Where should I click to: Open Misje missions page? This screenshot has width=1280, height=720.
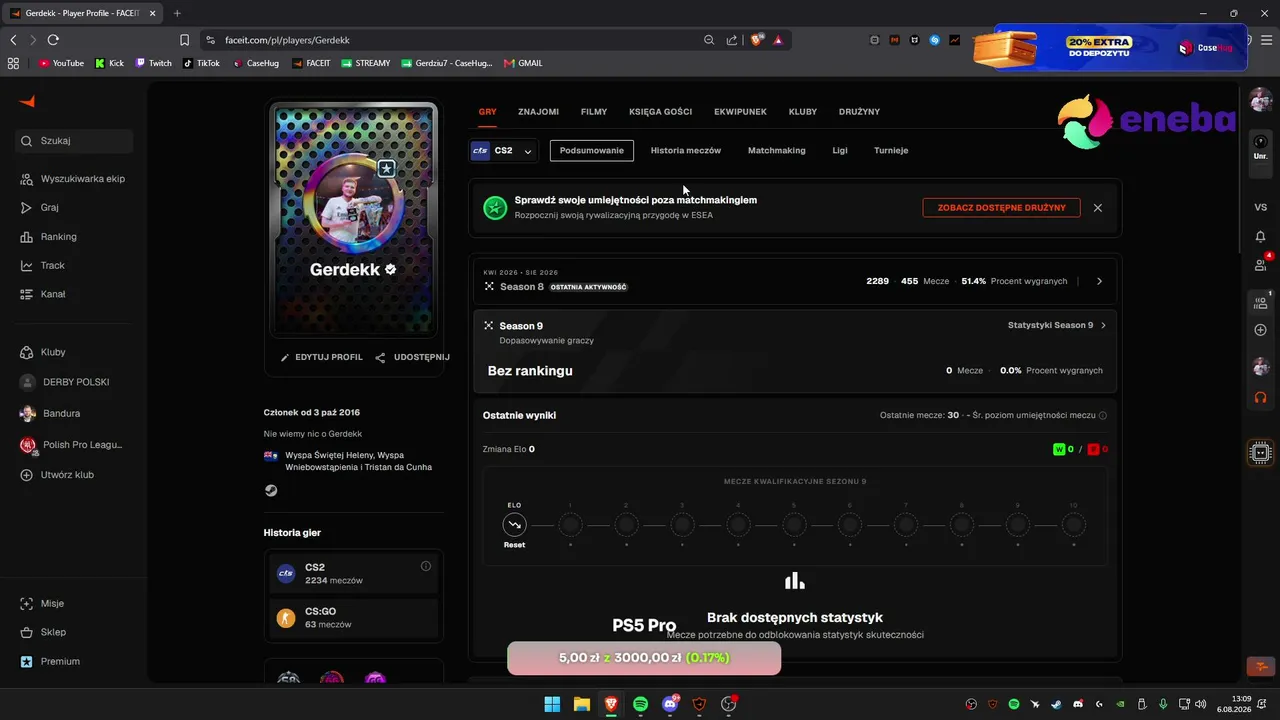[x=42, y=604]
